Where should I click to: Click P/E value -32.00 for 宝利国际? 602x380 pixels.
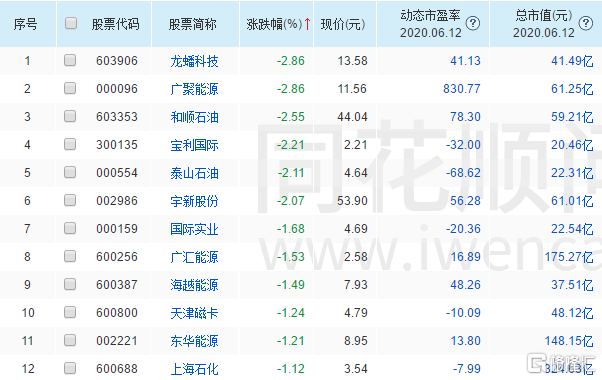point(463,145)
